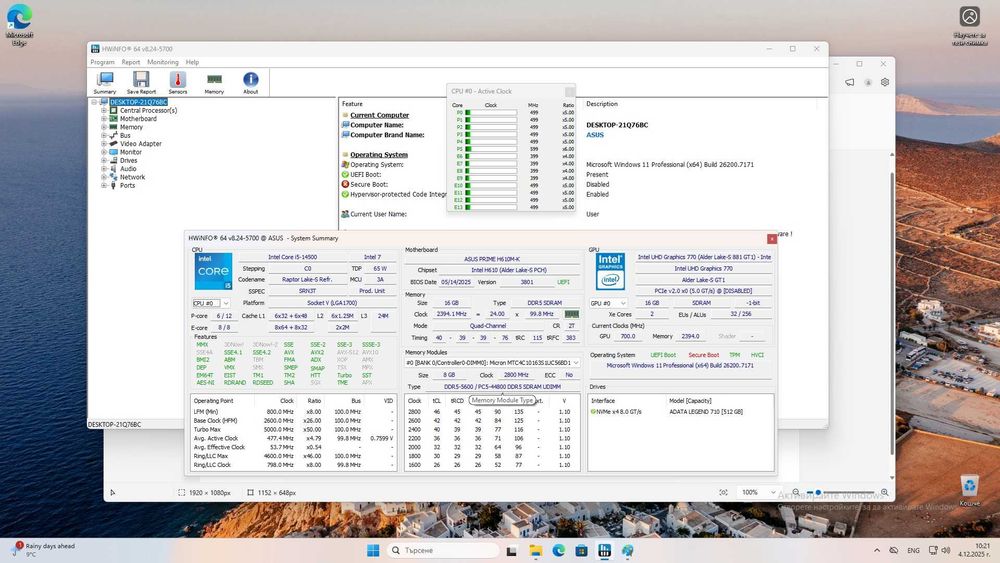Close the System Summary window
Image resolution: width=1000 pixels, height=563 pixels.
click(772, 238)
